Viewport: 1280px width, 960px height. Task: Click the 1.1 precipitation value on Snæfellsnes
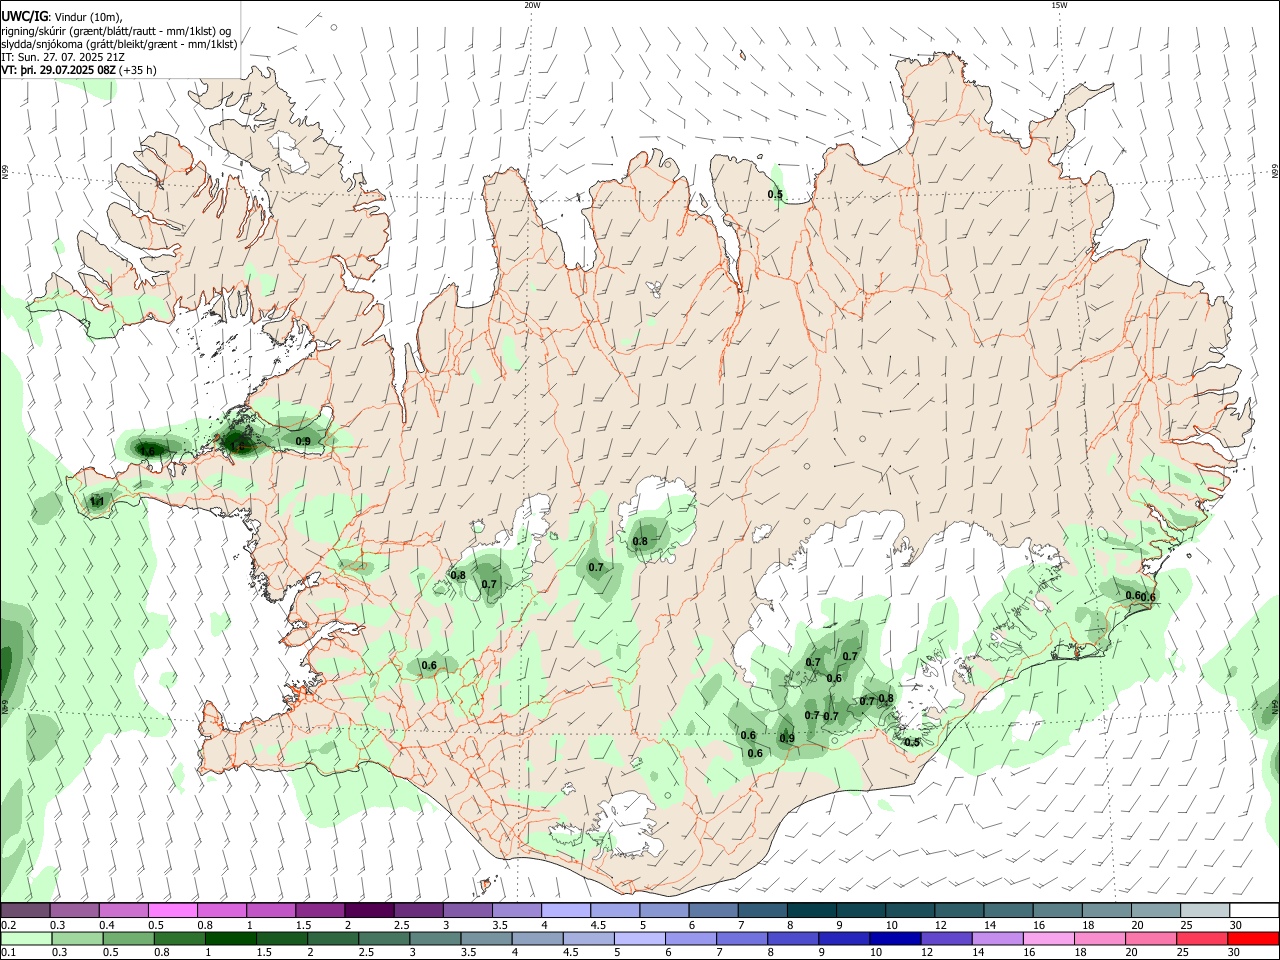(x=97, y=502)
